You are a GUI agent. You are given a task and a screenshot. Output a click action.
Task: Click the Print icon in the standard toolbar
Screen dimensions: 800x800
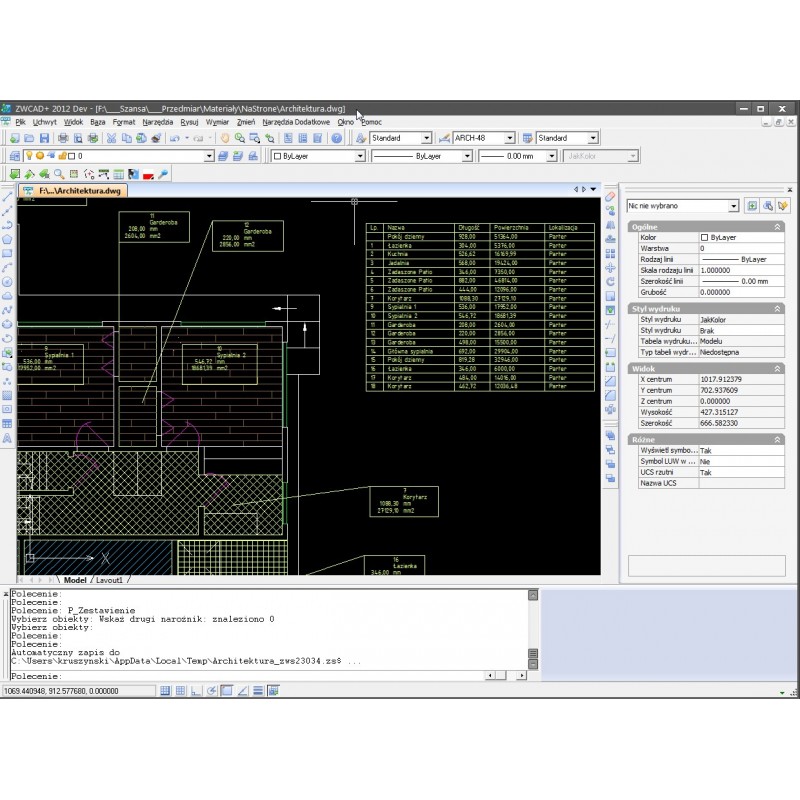click(x=63, y=138)
